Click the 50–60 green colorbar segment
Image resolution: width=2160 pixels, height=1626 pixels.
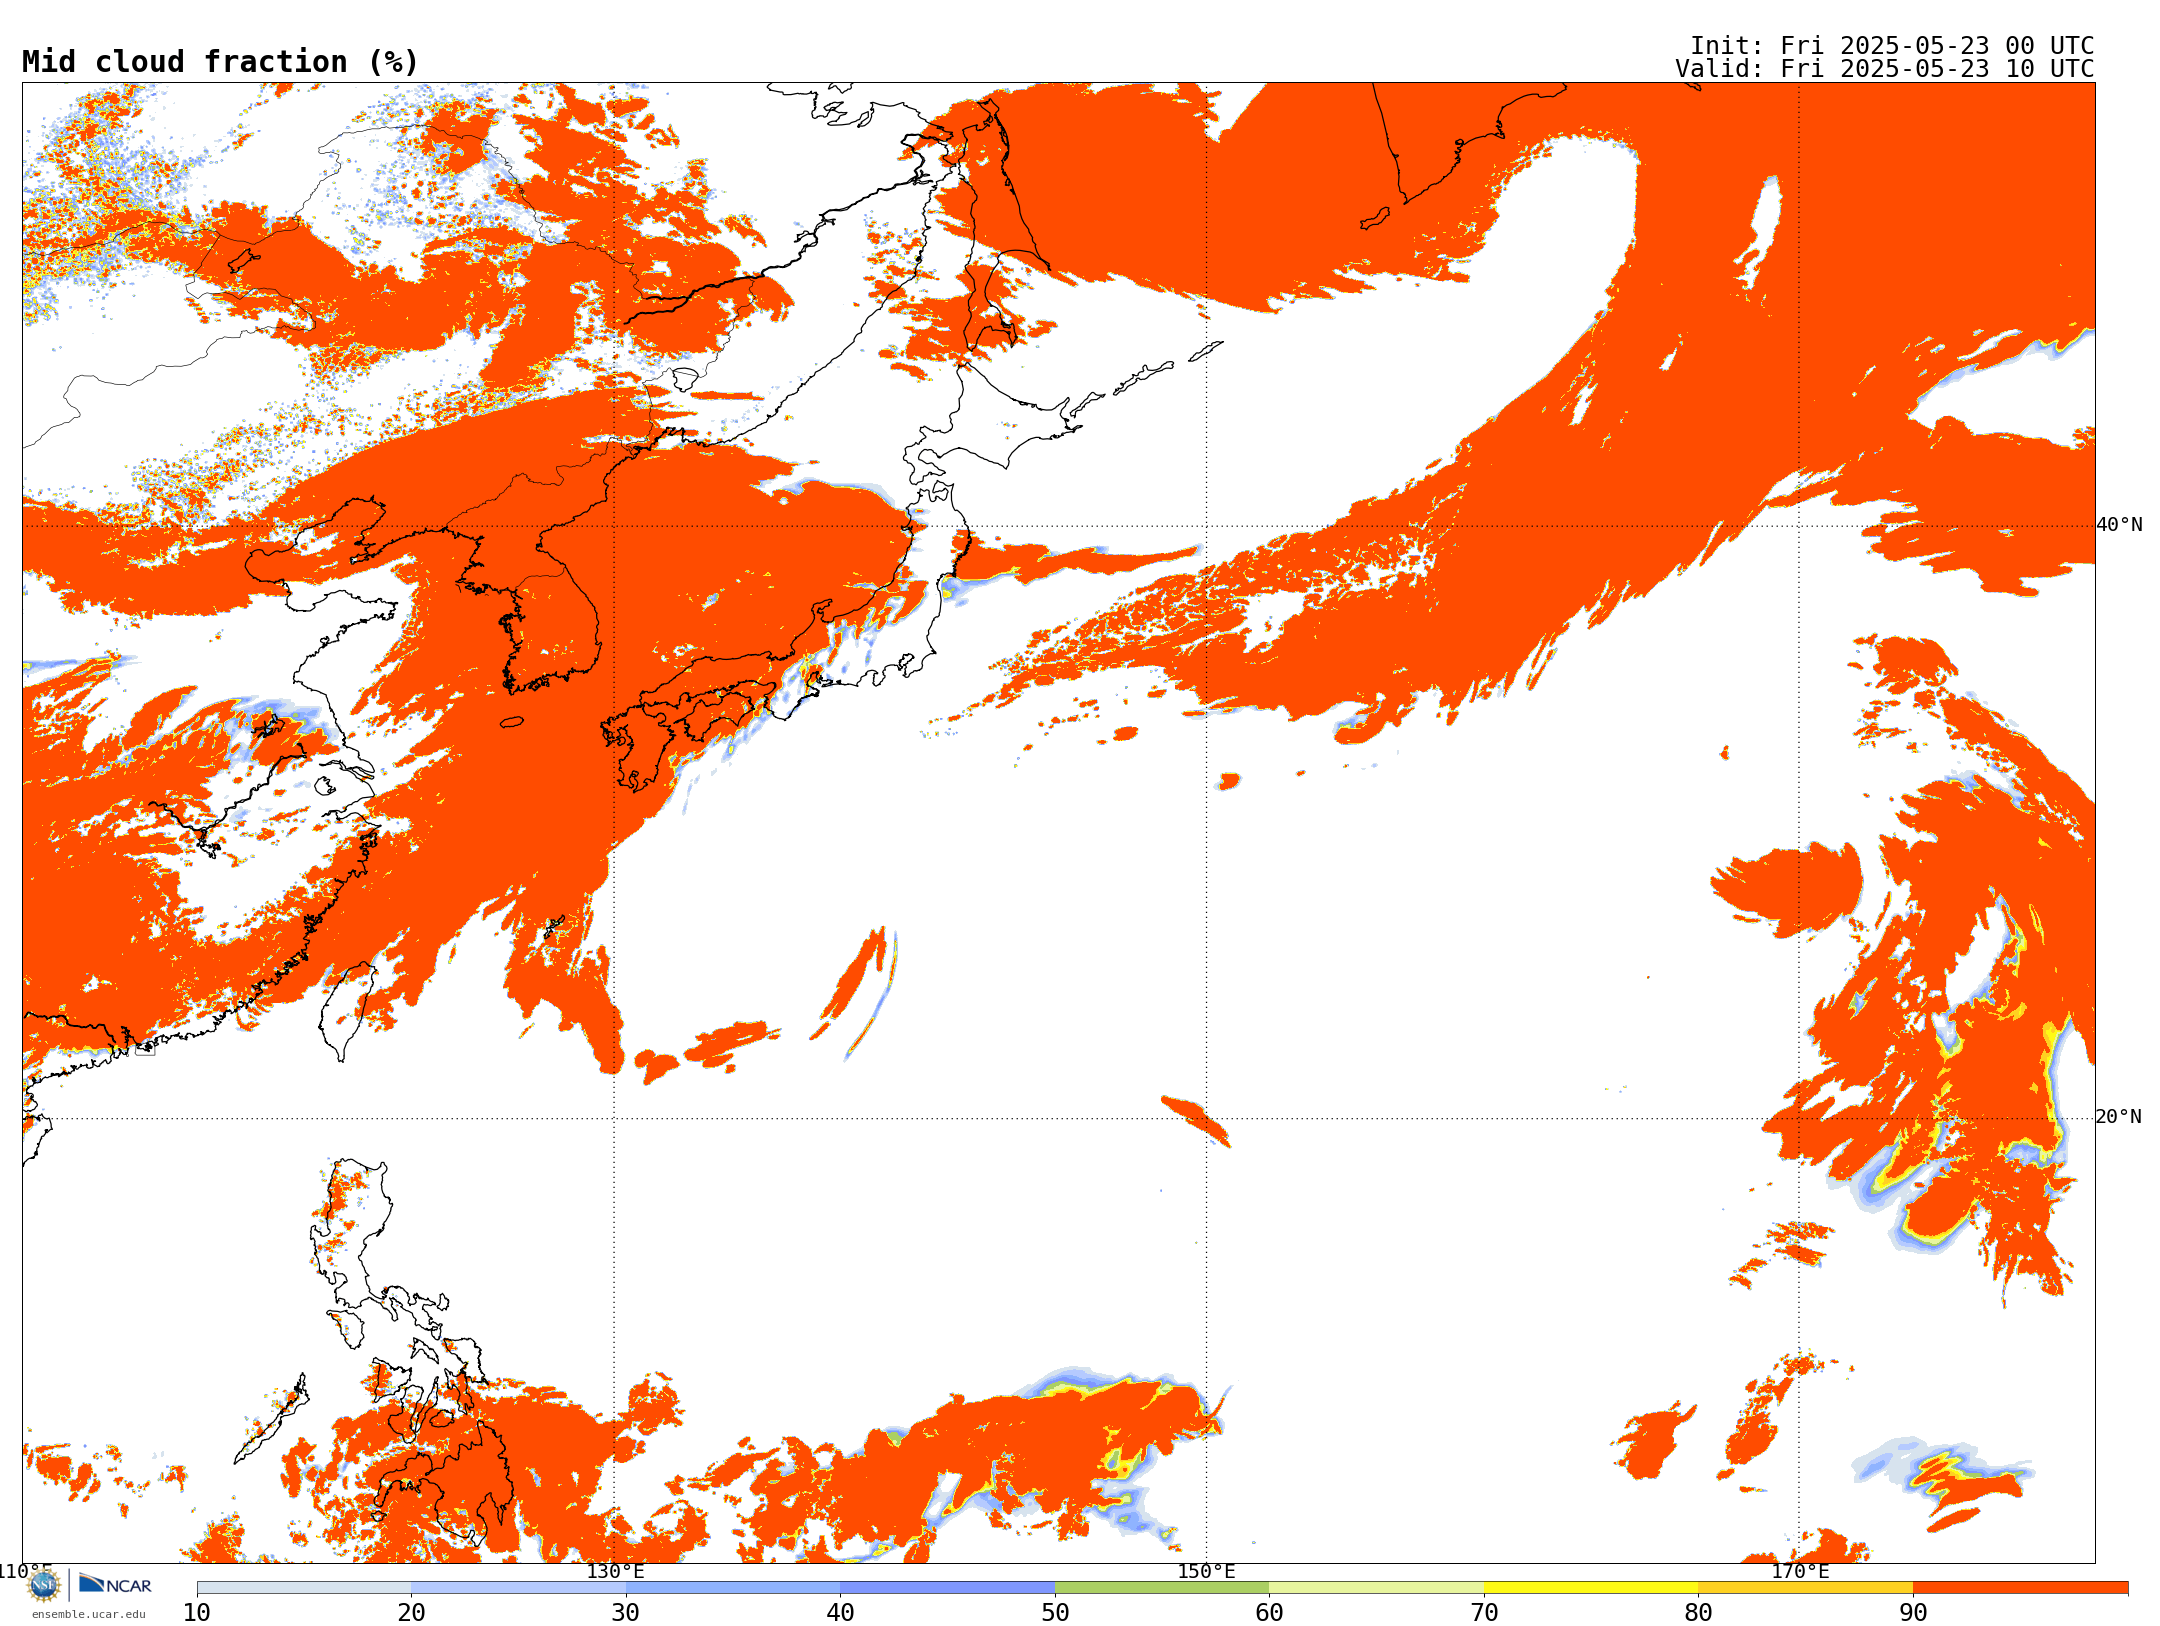tap(1162, 1588)
